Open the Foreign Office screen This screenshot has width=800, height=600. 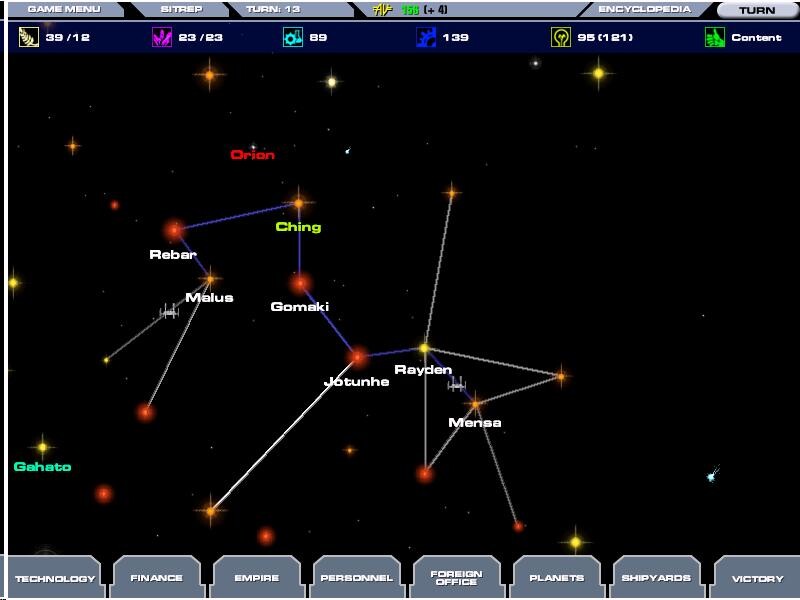[x=456, y=578]
